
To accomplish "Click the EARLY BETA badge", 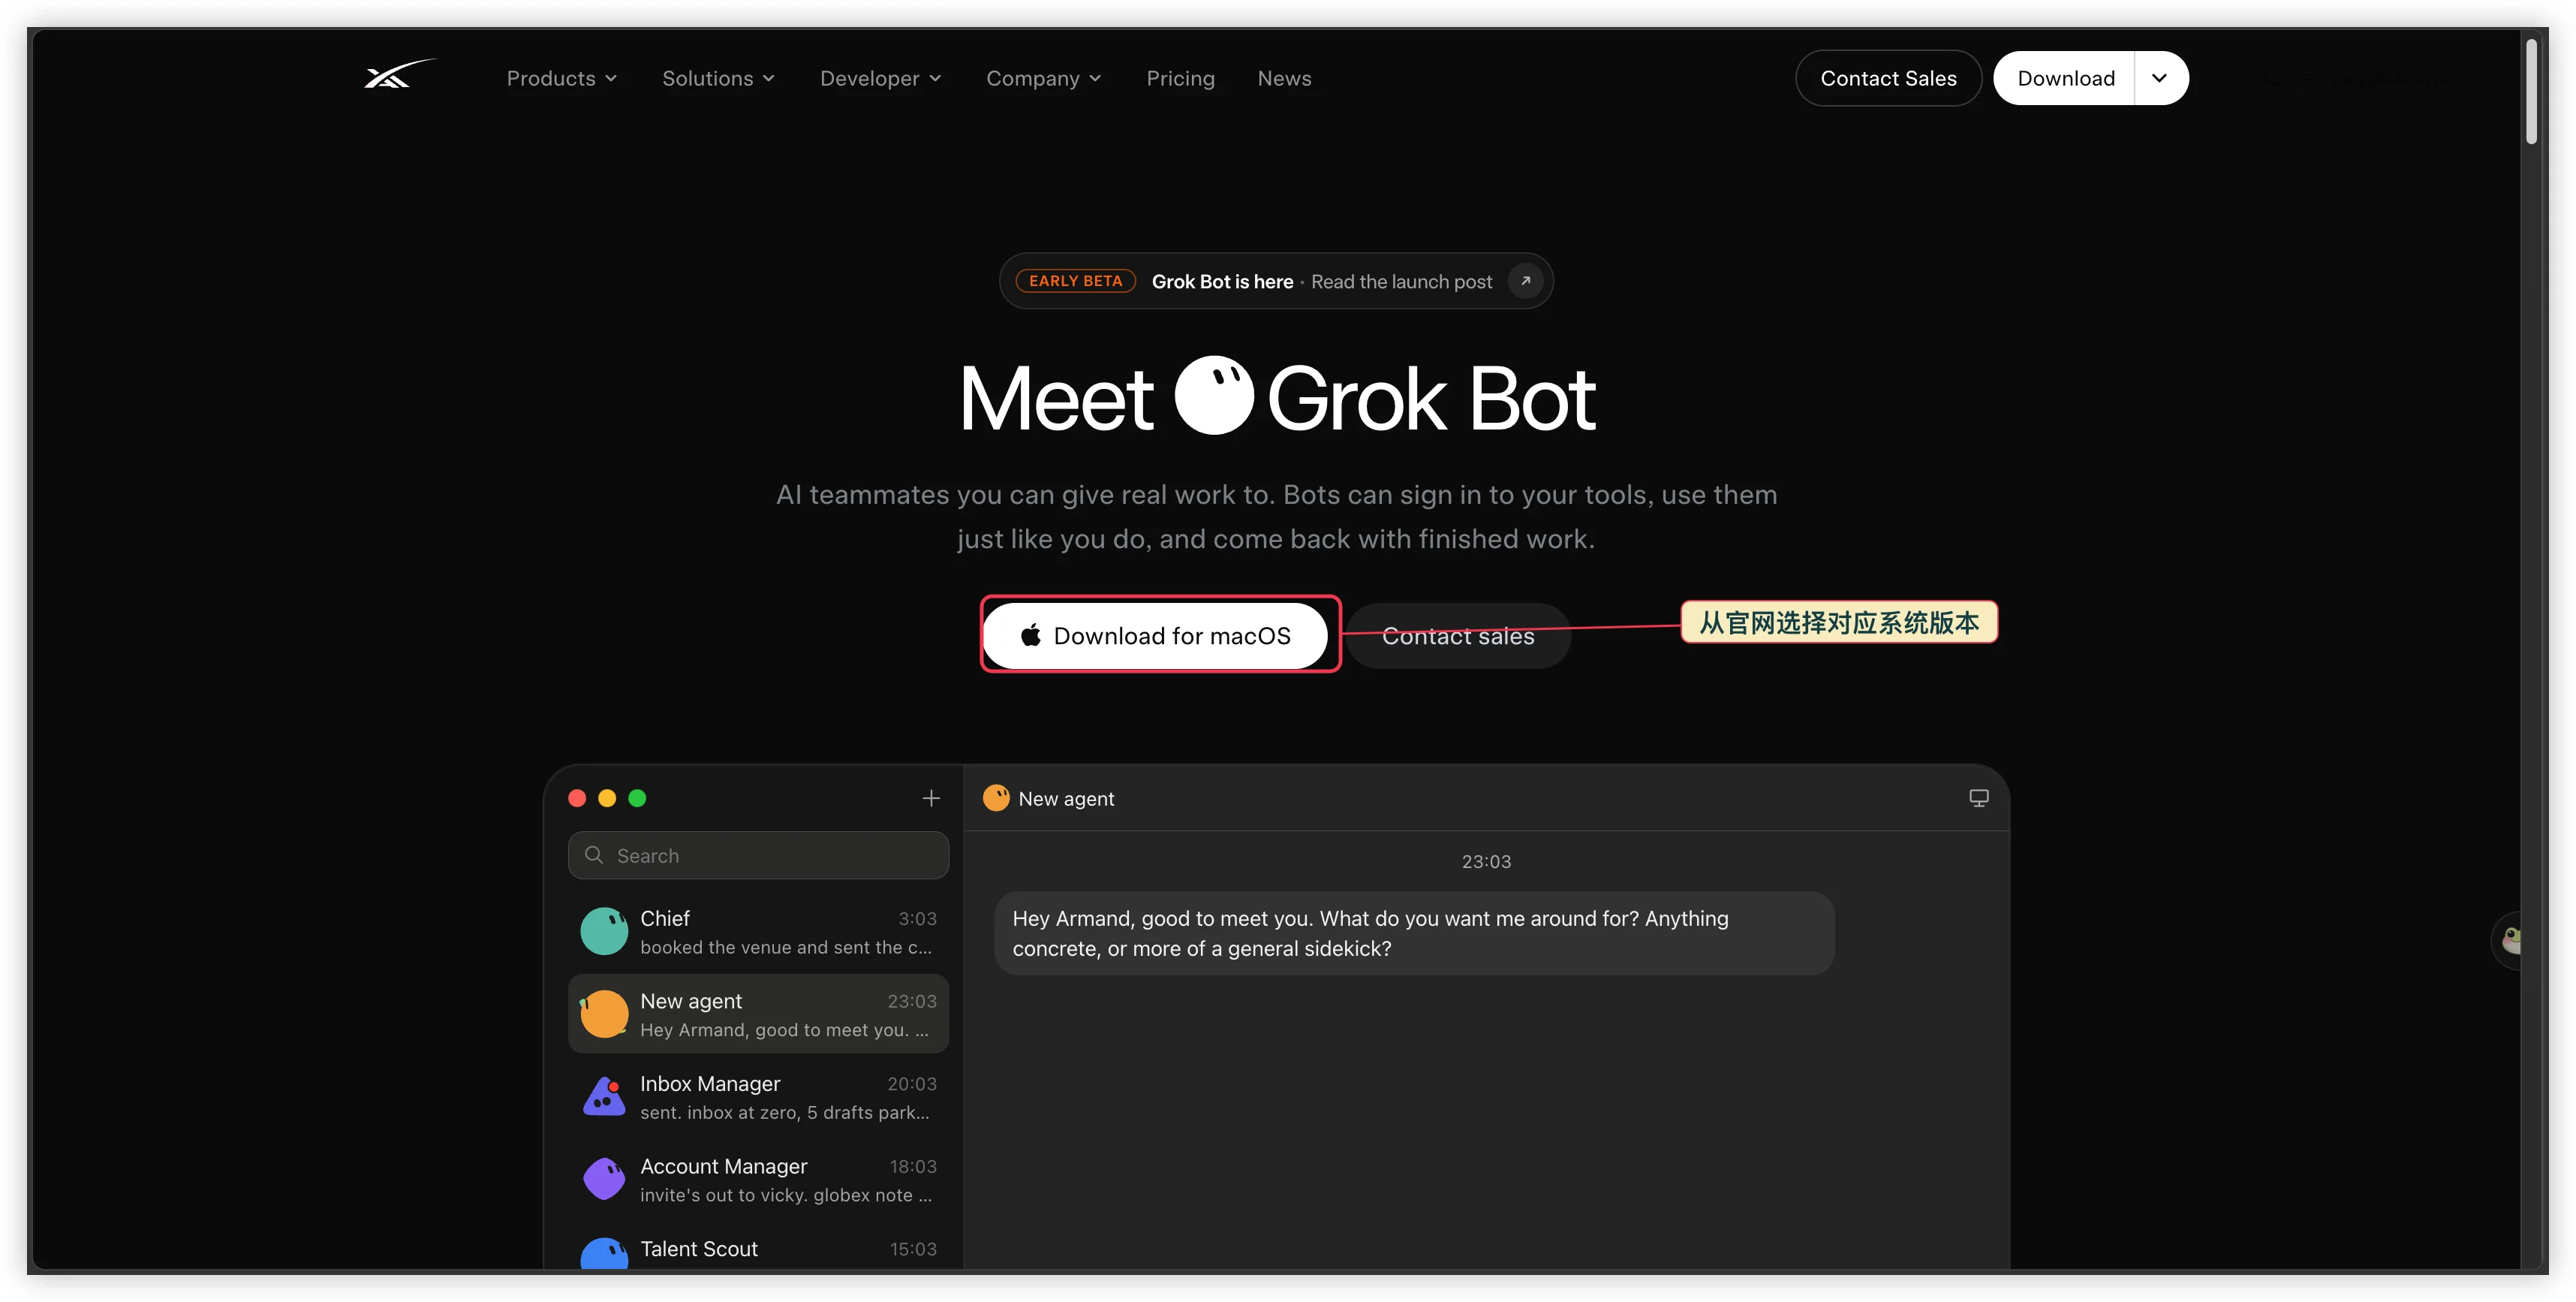I will pyautogui.click(x=1075, y=281).
